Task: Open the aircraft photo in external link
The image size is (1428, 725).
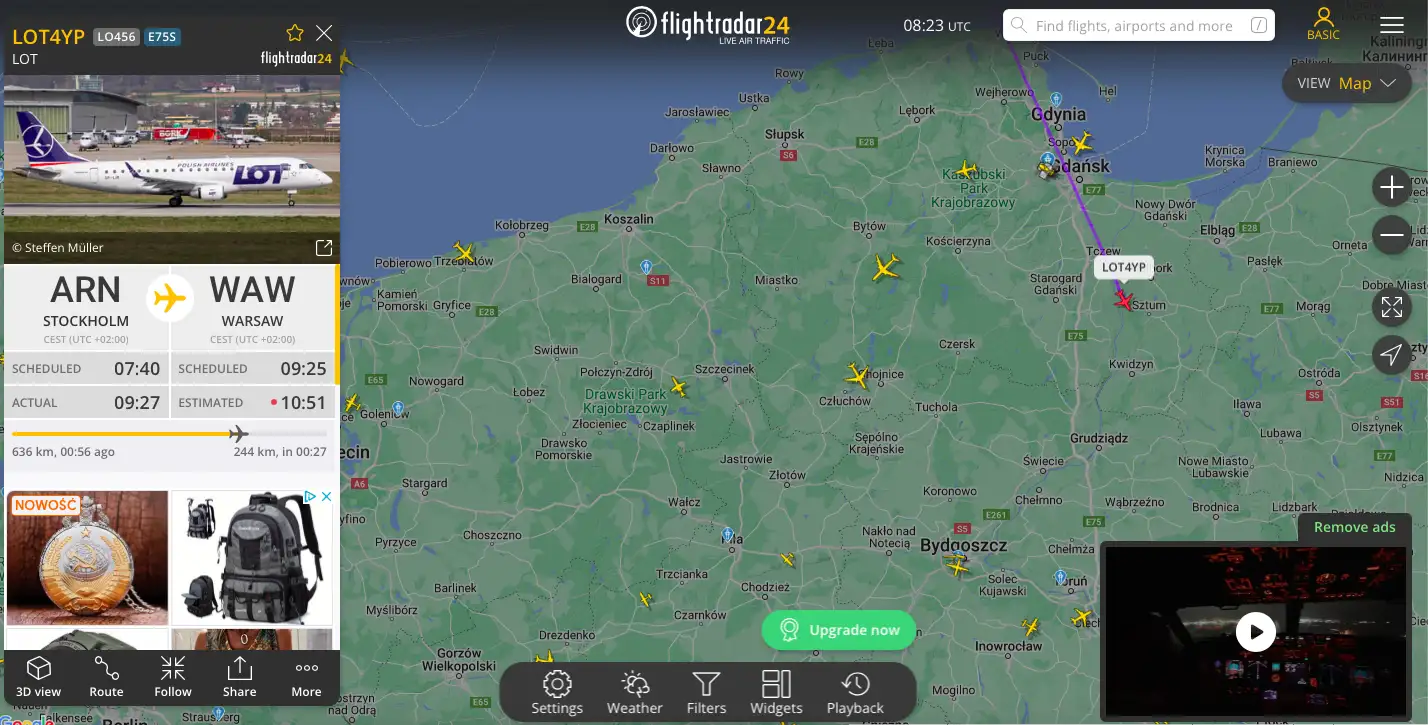Action: tap(324, 247)
